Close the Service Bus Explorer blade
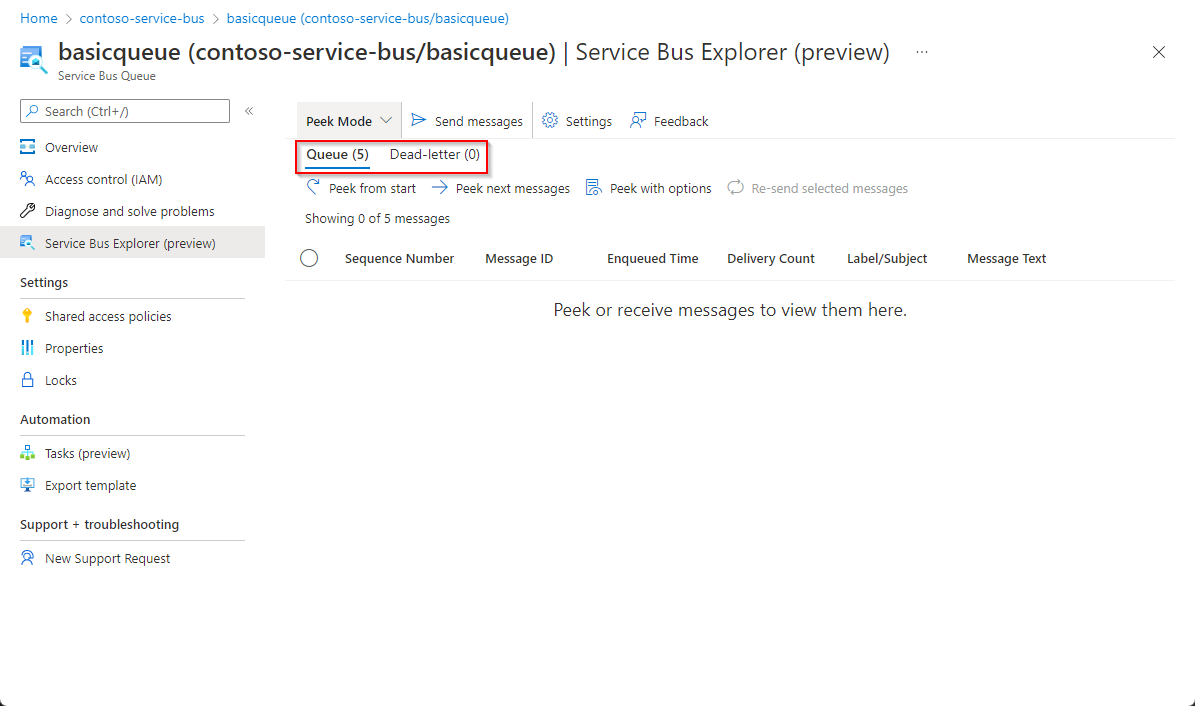This screenshot has height=706, width=1195. coord(1158,52)
